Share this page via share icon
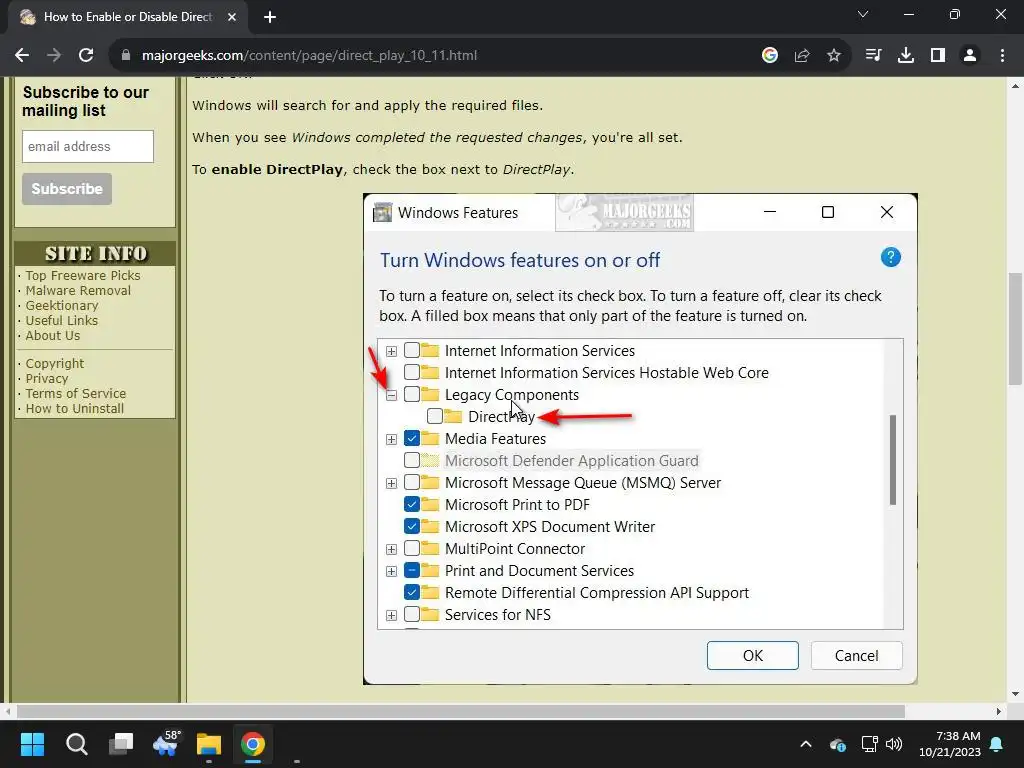 click(802, 56)
